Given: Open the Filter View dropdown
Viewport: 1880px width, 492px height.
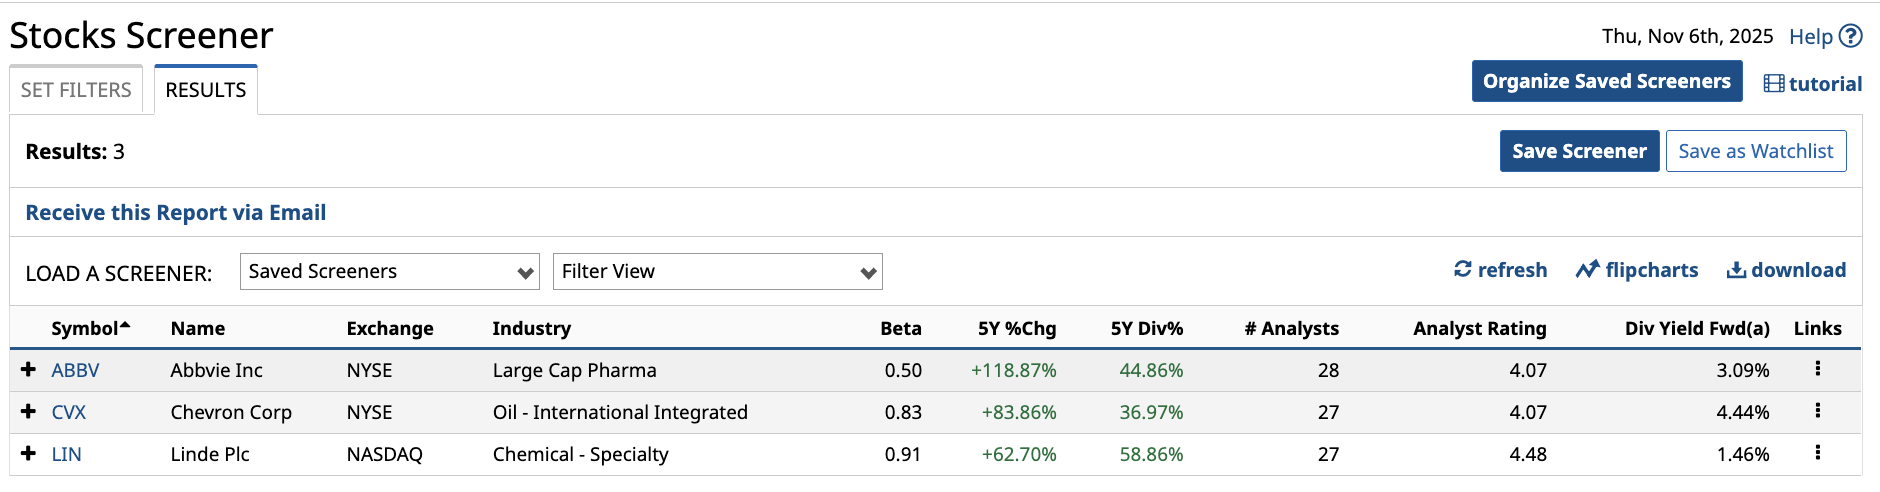Looking at the screenshot, I should (x=717, y=272).
